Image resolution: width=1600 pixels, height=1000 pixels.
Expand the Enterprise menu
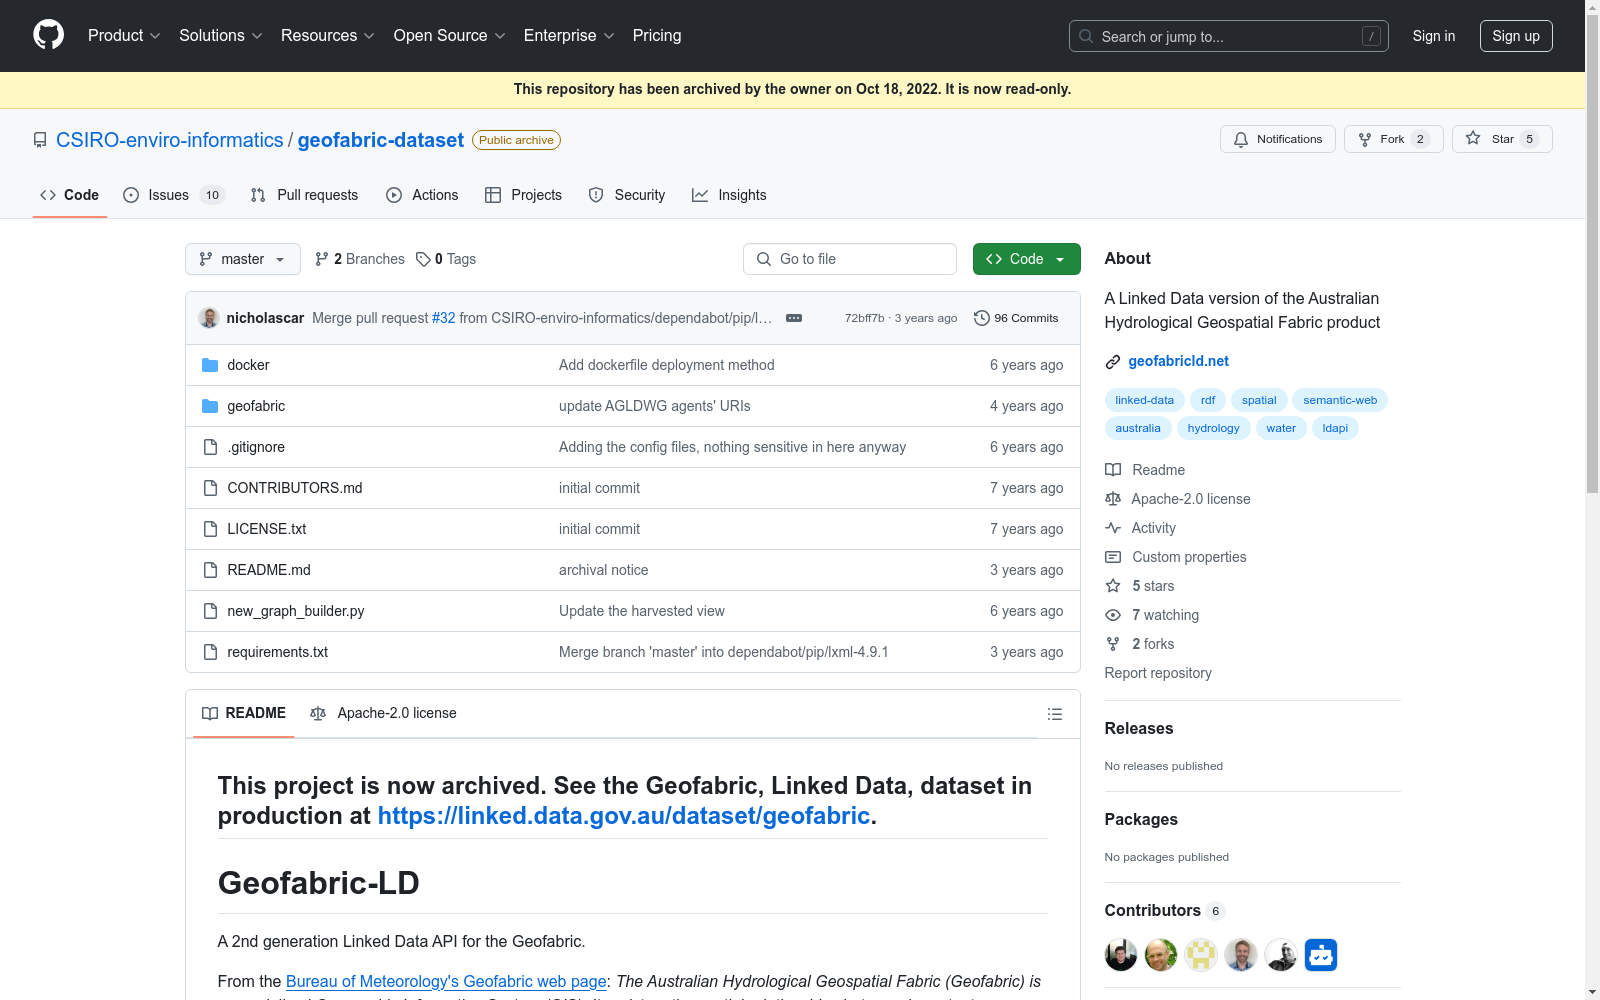tap(569, 35)
